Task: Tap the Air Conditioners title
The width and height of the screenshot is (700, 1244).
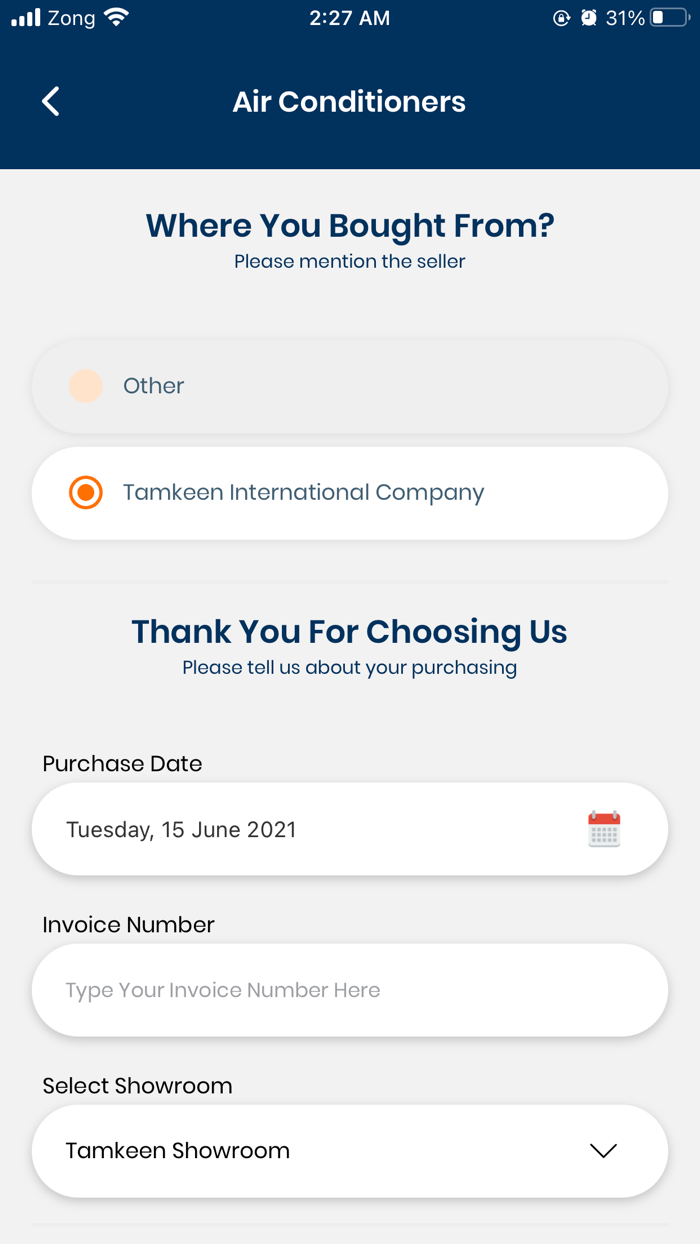Action: point(349,101)
